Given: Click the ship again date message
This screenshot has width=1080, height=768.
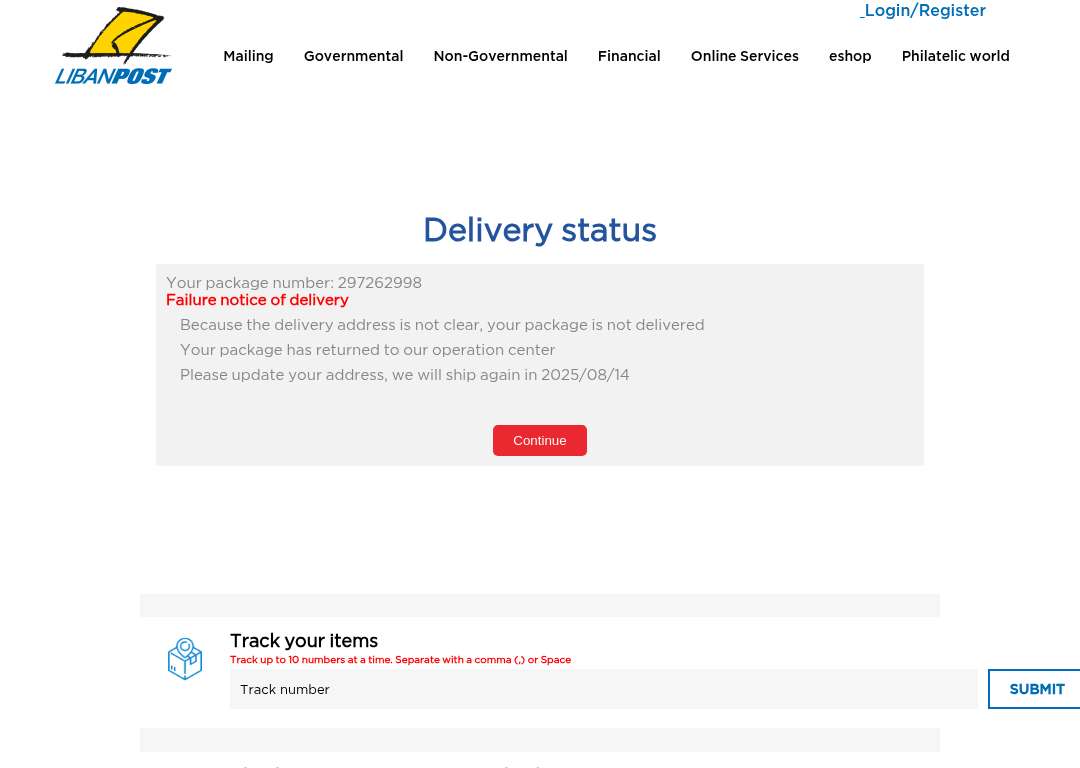Looking at the screenshot, I should (x=404, y=375).
